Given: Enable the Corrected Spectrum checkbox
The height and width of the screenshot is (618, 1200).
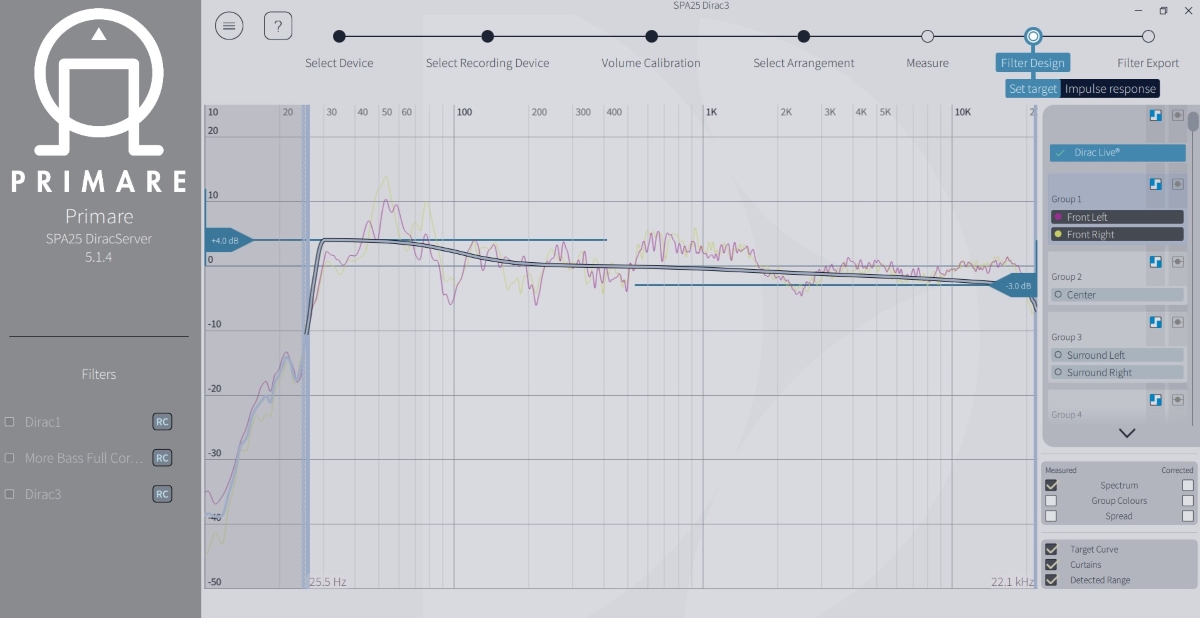Looking at the screenshot, I should pos(1188,485).
